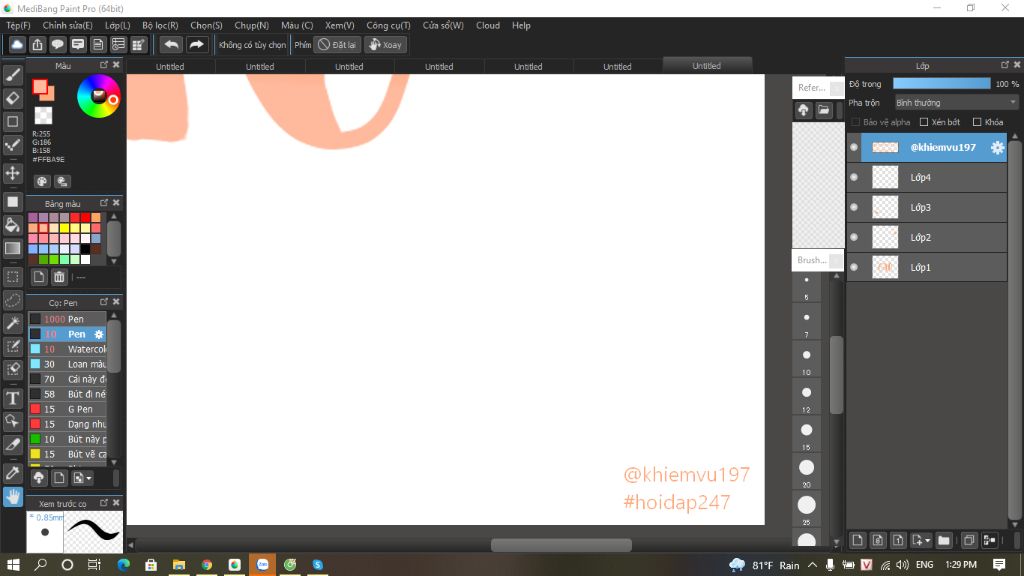Select the Magic Wand tool
The height and width of the screenshot is (576, 1024).
(12, 323)
